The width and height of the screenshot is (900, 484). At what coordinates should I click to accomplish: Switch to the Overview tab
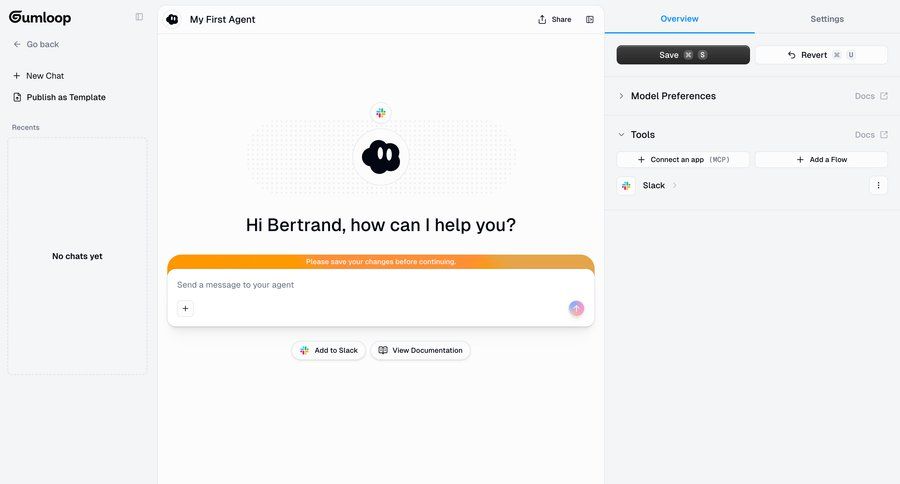click(679, 19)
